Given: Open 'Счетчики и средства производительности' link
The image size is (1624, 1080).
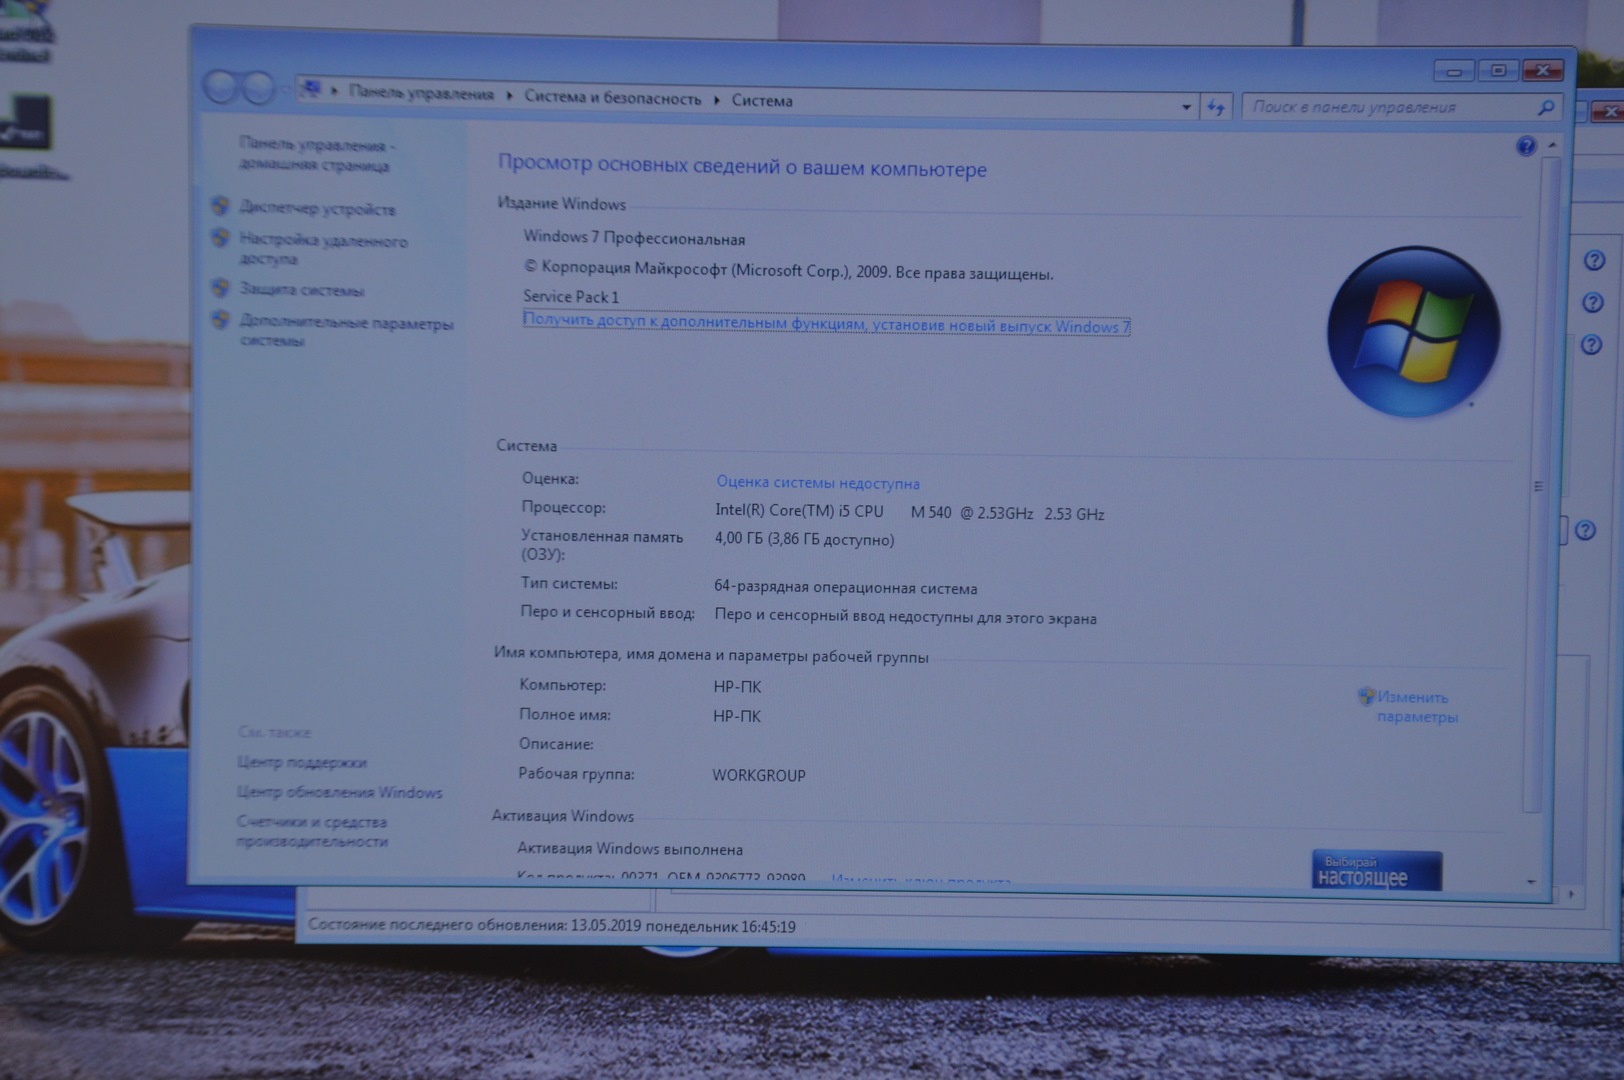Looking at the screenshot, I should 312,831.
